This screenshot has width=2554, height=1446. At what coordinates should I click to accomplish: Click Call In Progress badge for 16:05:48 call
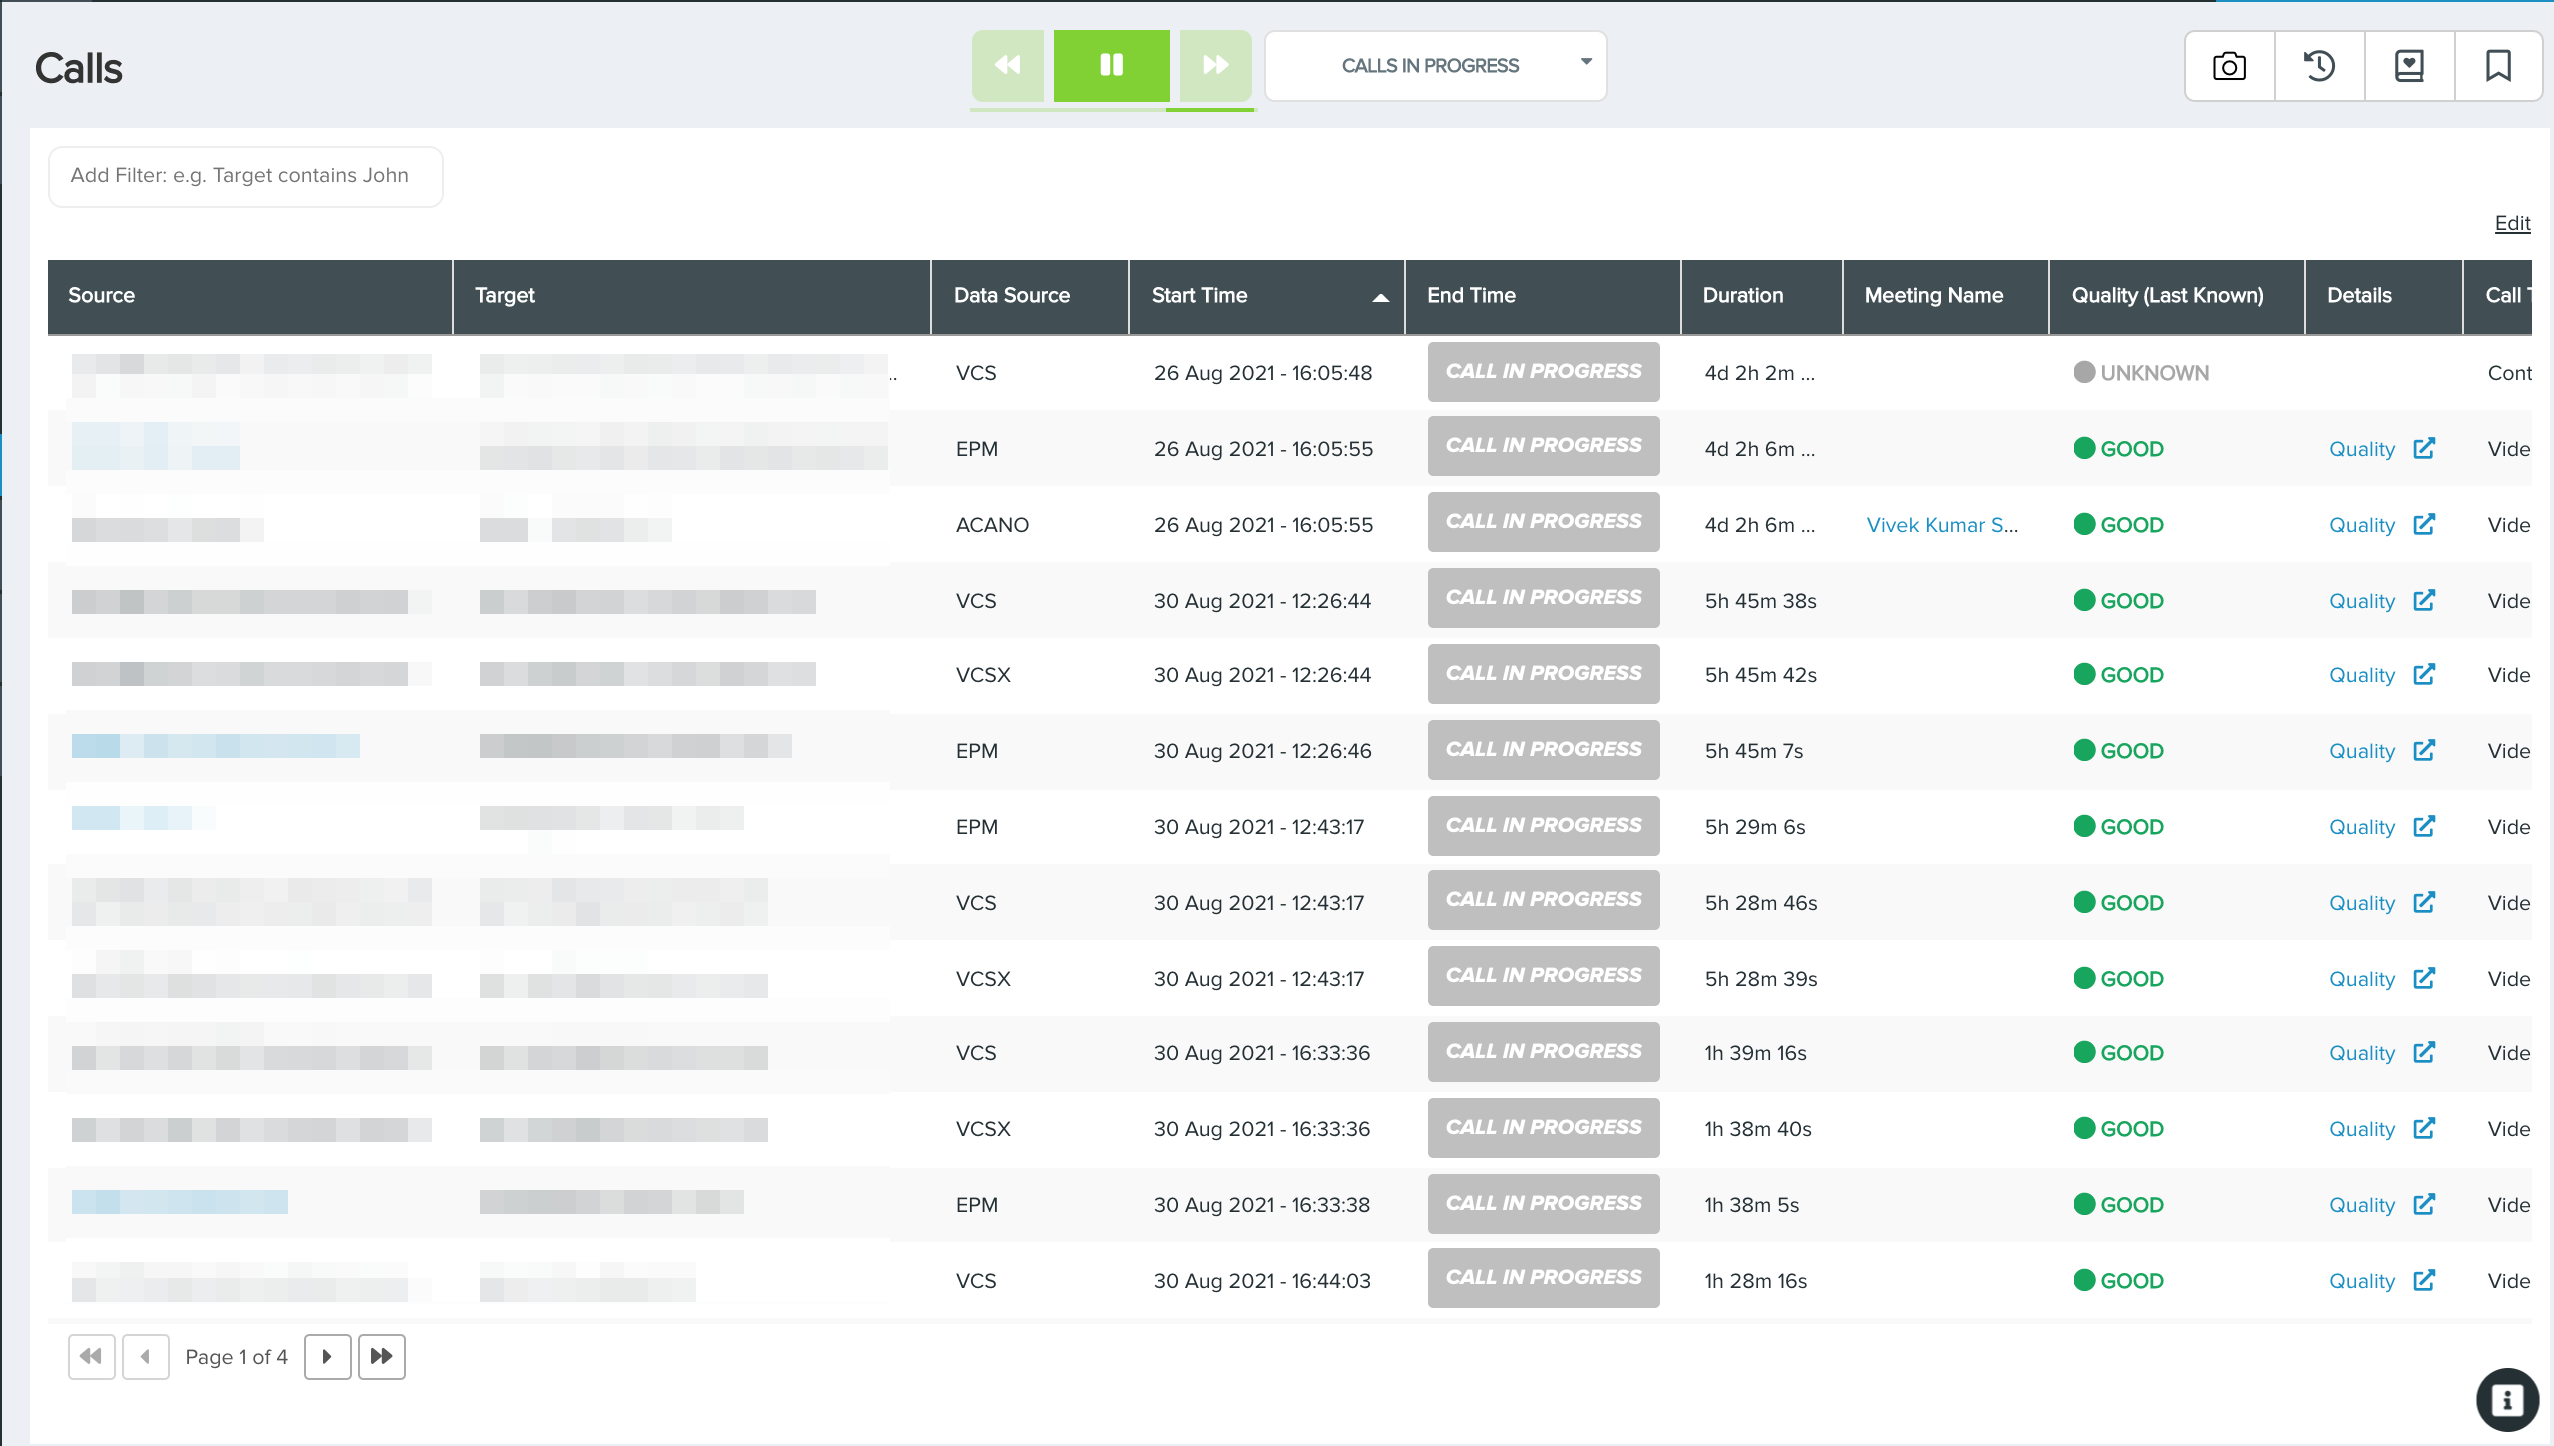click(1543, 371)
